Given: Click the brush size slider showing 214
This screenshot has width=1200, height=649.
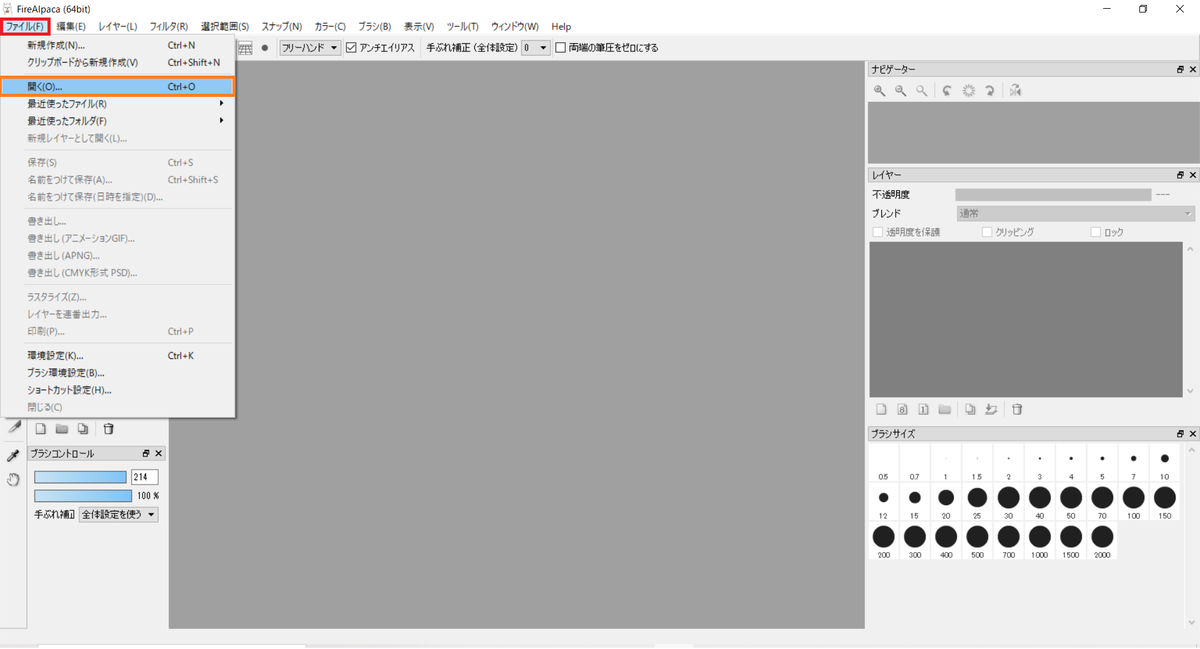Looking at the screenshot, I should 80,477.
